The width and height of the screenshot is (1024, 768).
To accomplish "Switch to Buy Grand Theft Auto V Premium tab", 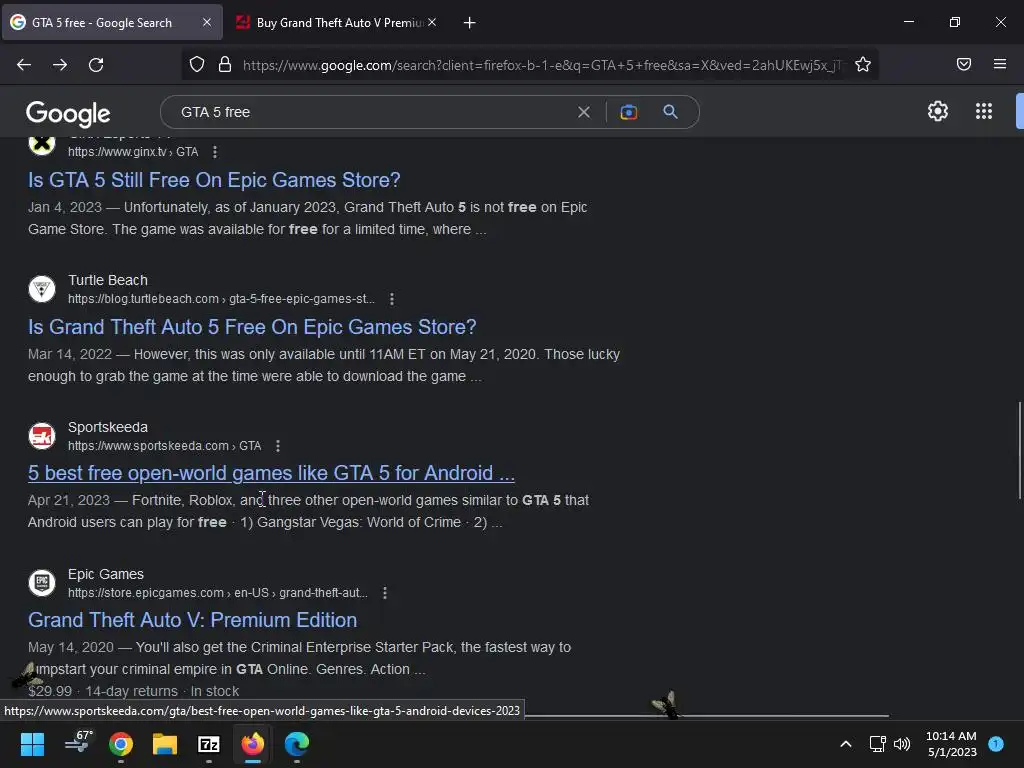I will pos(336,22).
